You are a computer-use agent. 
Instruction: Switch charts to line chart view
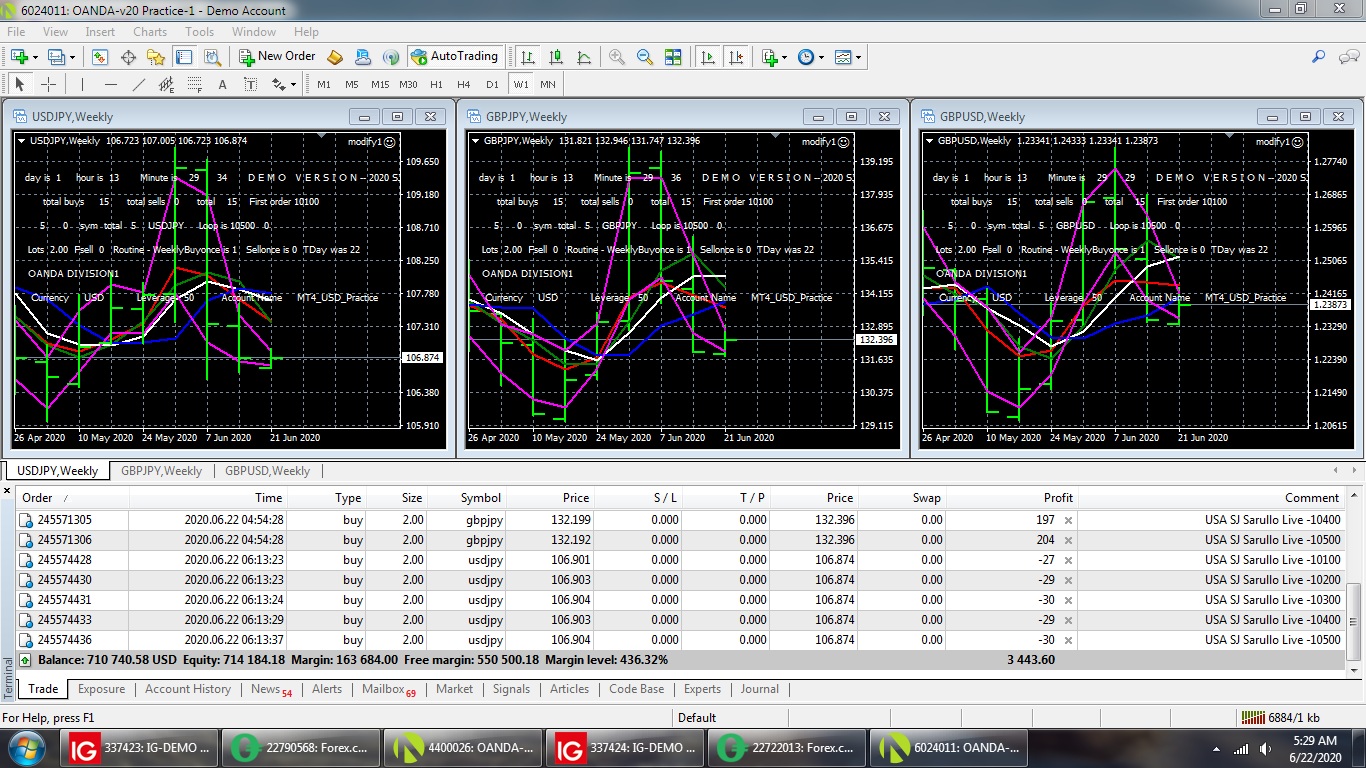tap(584, 57)
